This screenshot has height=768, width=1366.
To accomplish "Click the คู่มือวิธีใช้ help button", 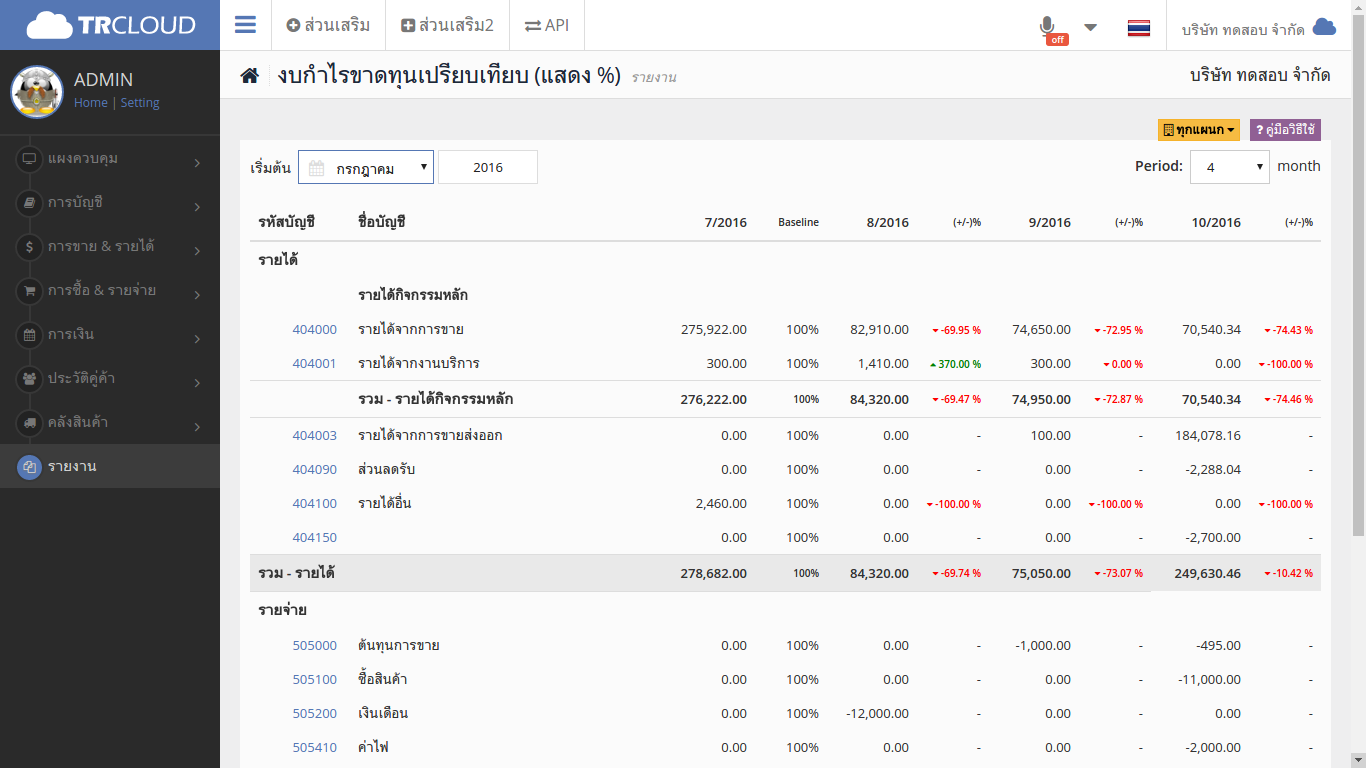I will click(1286, 130).
